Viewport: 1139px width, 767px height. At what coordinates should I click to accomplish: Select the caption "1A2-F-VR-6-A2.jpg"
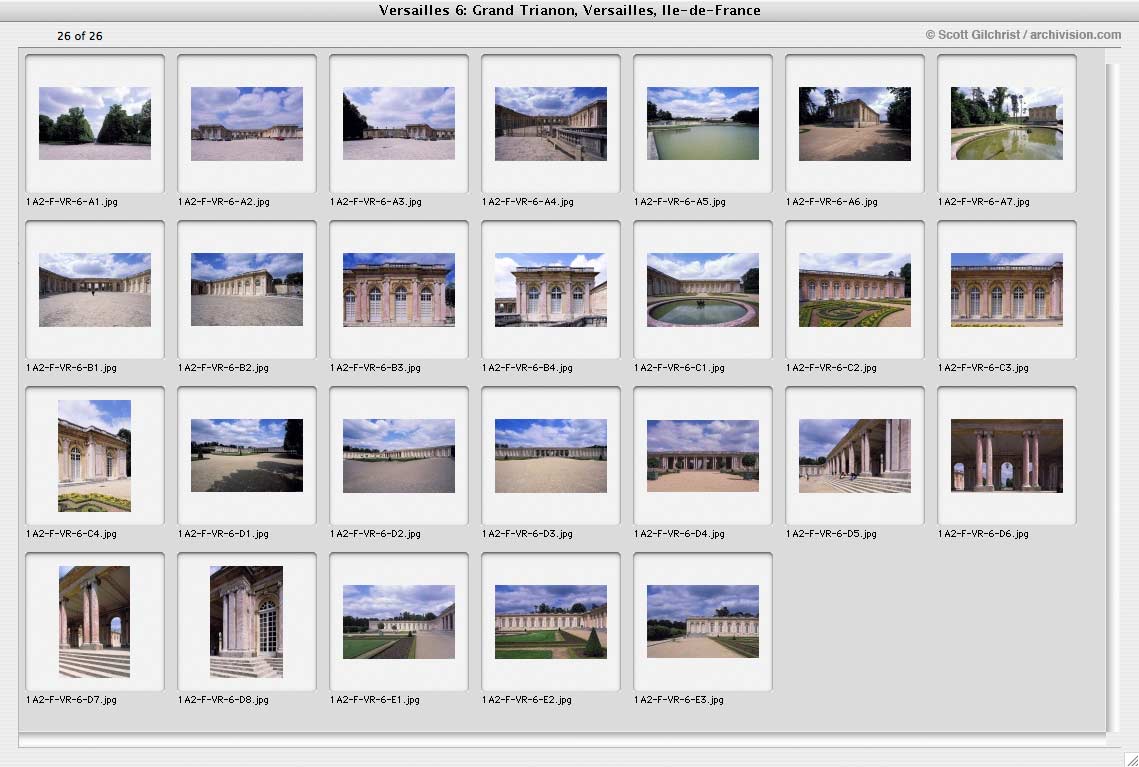[224, 202]
